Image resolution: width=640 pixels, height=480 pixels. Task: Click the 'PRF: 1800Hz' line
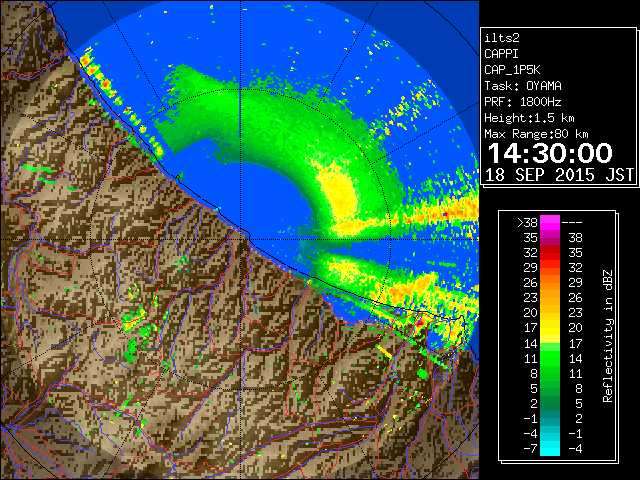(523, 102)
